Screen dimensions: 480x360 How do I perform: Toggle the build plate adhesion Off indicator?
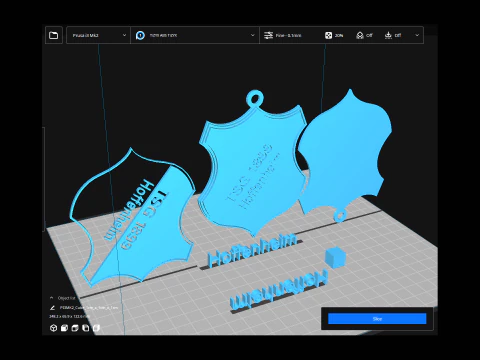tap(392, 35)
